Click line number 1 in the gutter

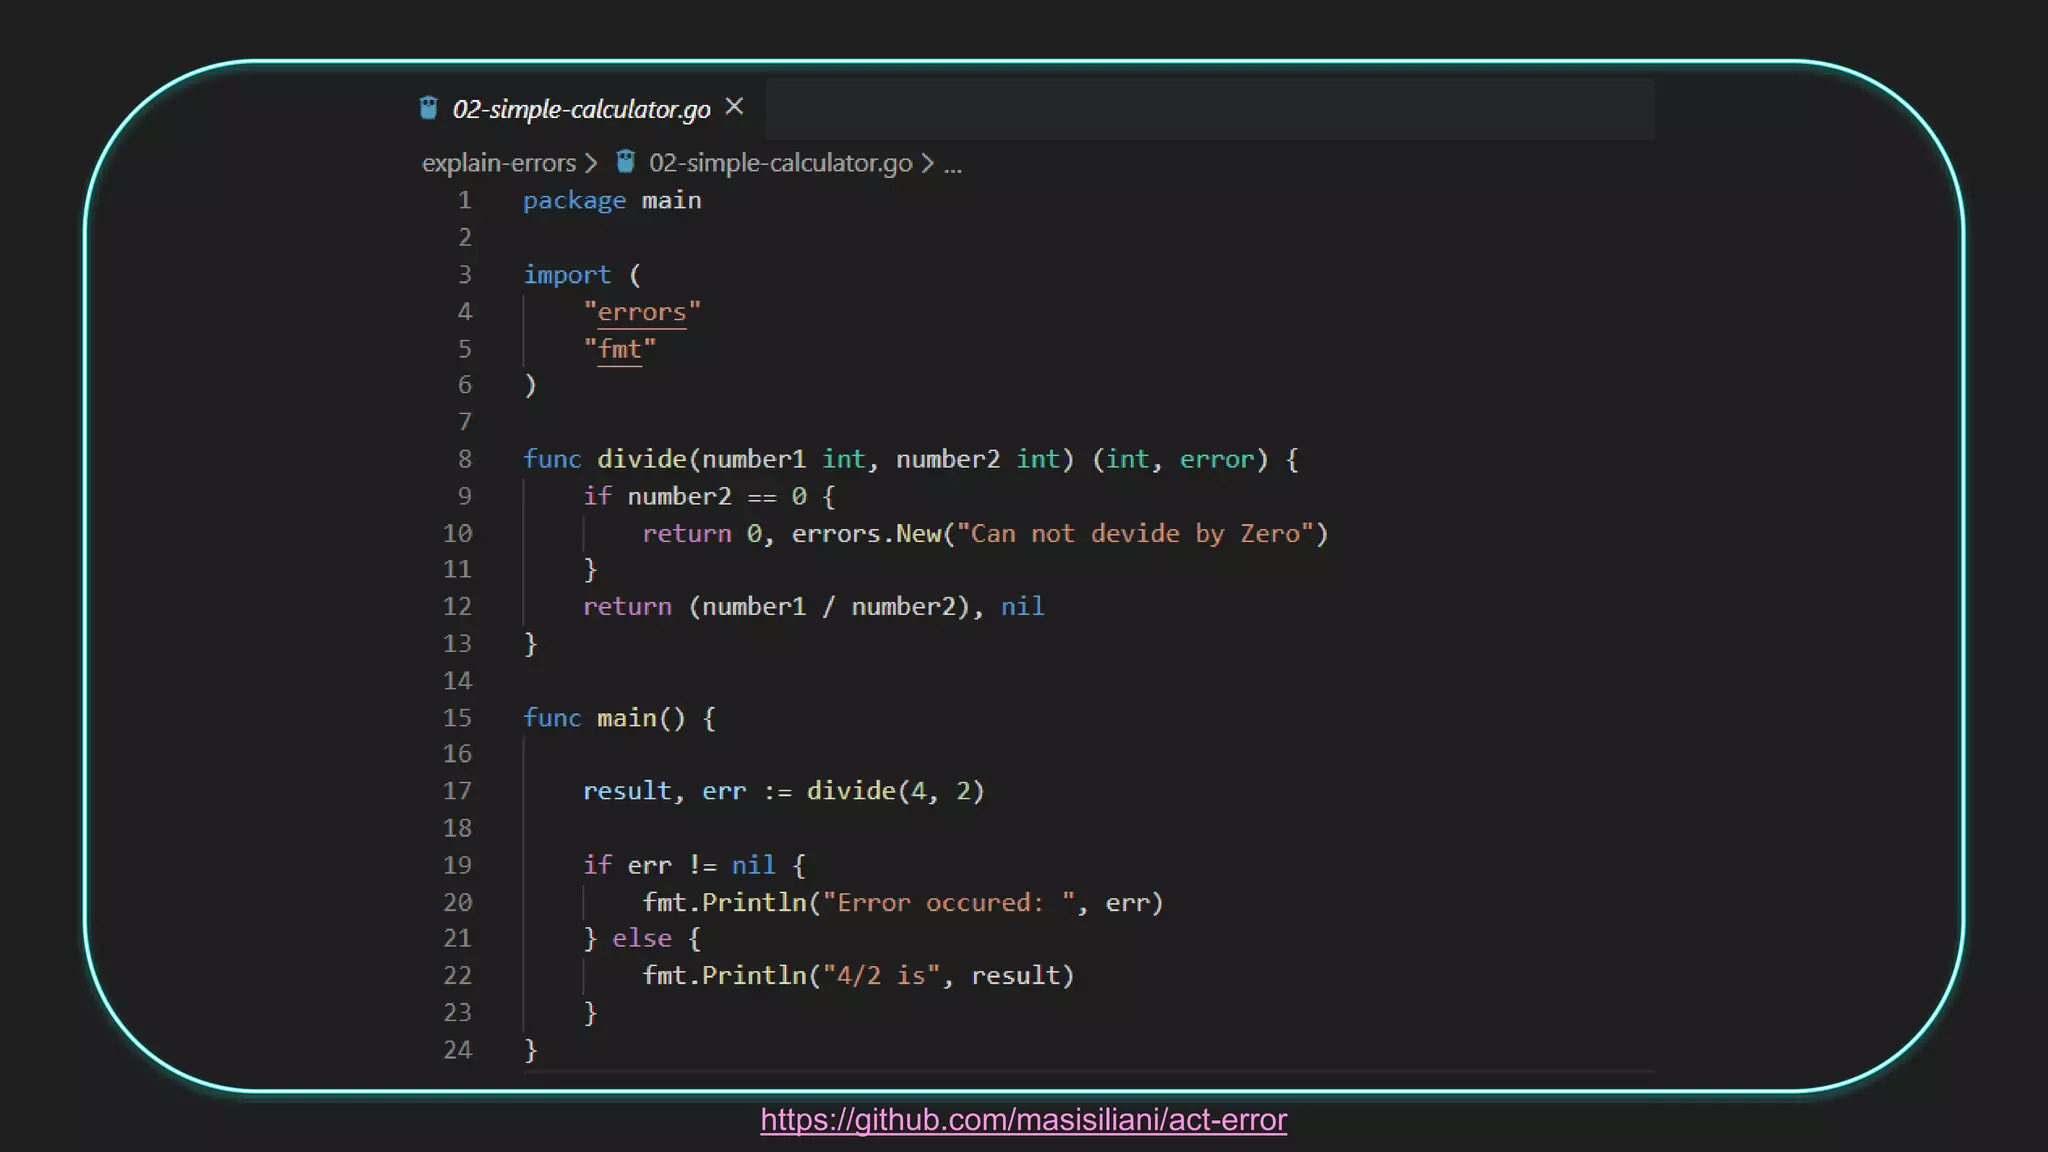click(465, 201)
